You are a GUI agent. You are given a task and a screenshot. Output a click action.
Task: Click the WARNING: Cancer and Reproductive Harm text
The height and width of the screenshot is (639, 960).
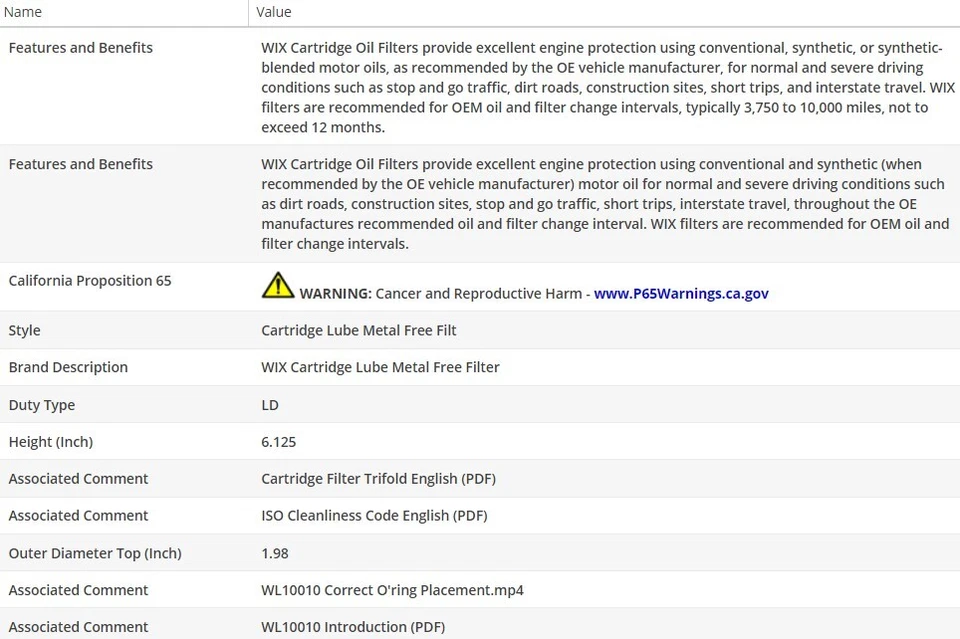(440, 294)
